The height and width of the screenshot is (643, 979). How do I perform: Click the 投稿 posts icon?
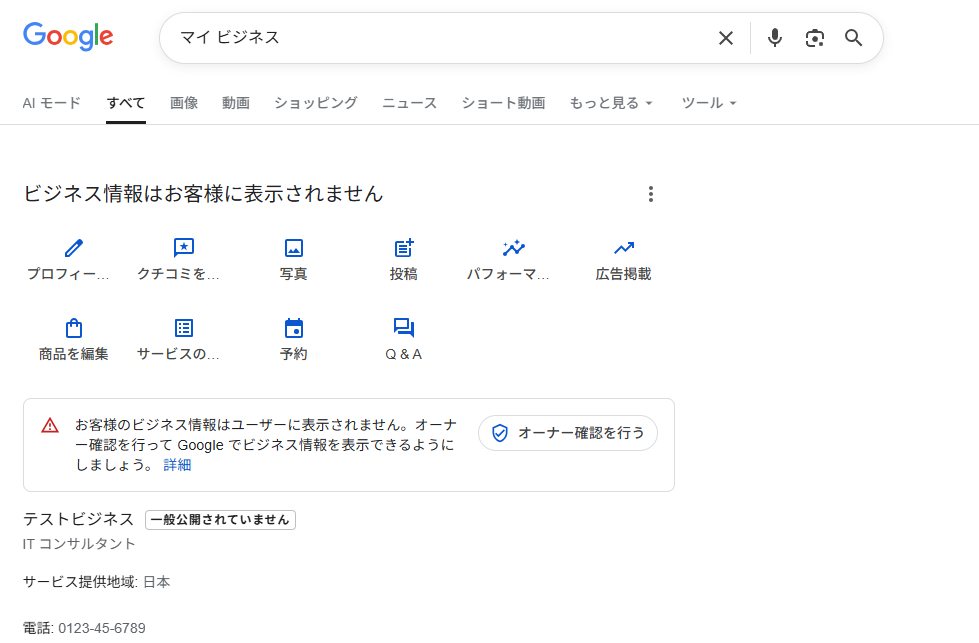[403, 247]
